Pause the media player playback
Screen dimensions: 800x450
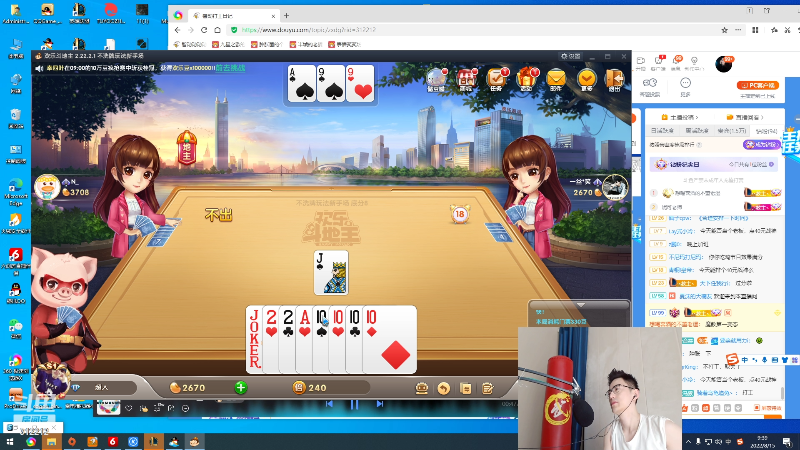(354, 404)
